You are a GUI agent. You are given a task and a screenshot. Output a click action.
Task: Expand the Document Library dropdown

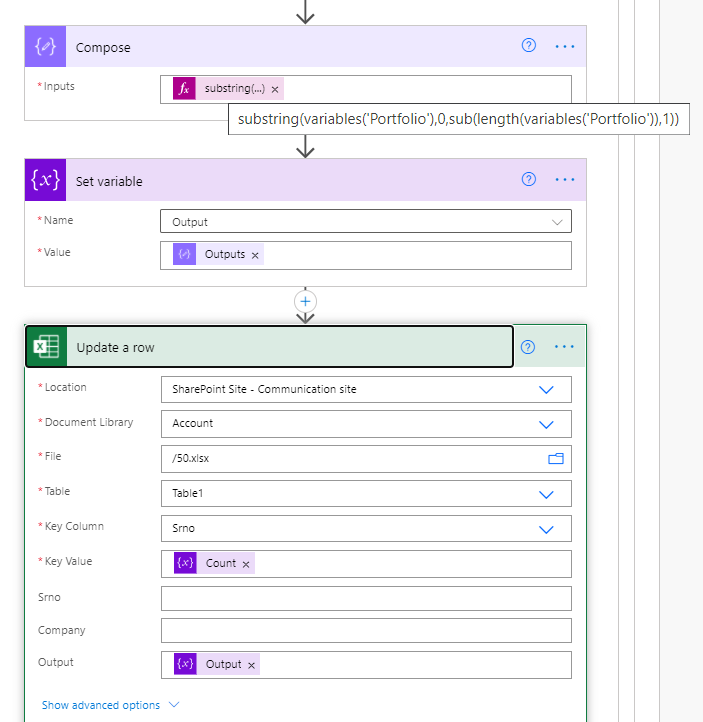point(546,424)
